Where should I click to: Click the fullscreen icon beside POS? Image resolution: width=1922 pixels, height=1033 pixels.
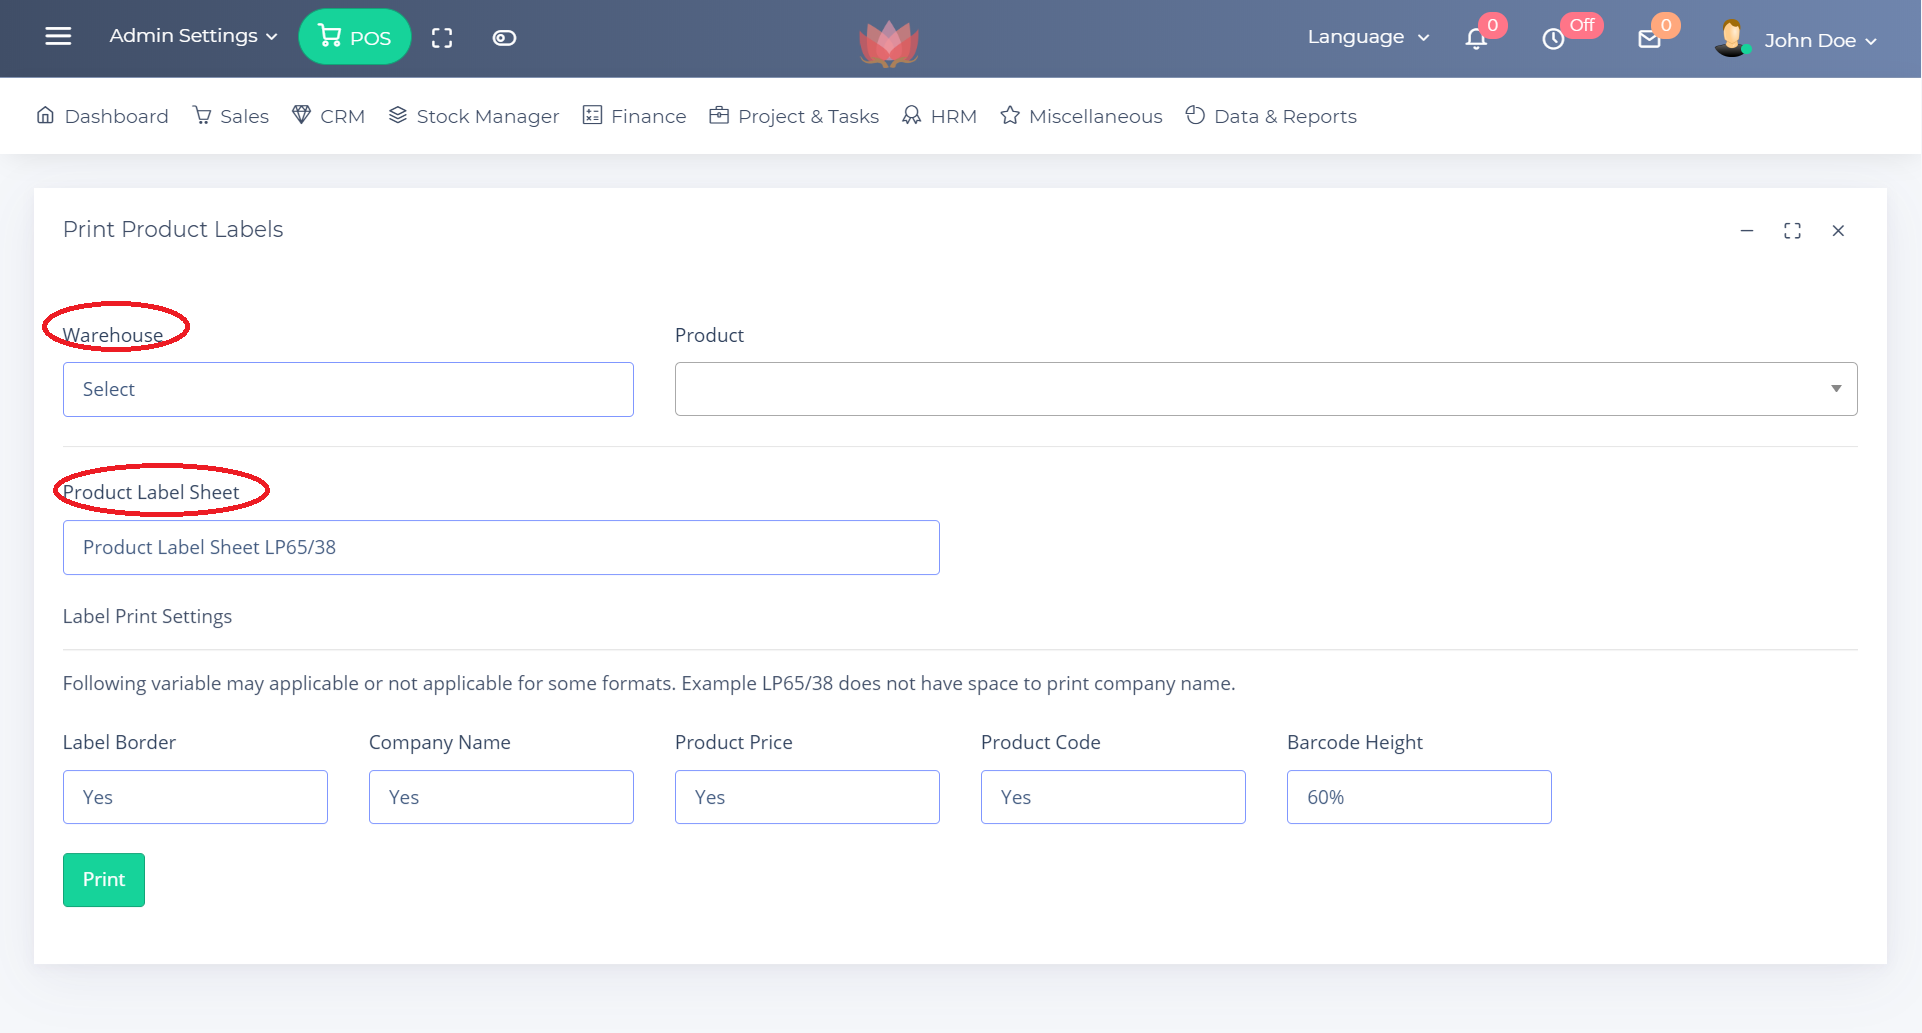coord(442,38)
